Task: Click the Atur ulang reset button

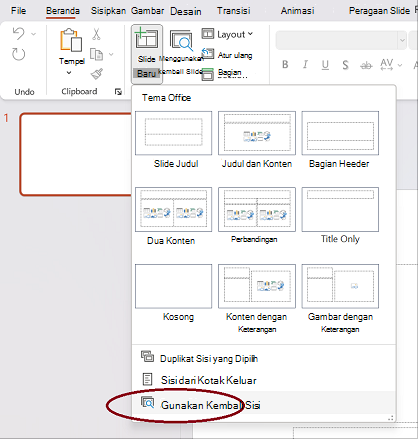Action: 227,55
